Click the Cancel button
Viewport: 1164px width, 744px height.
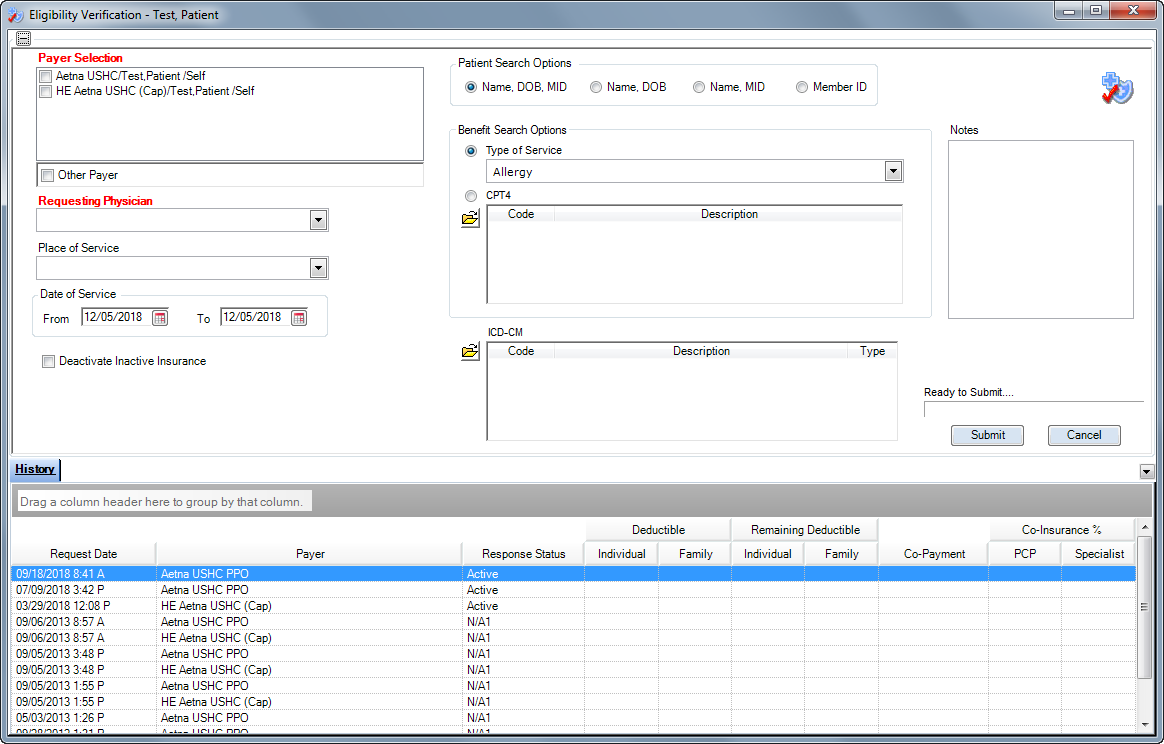[1084, 435]
